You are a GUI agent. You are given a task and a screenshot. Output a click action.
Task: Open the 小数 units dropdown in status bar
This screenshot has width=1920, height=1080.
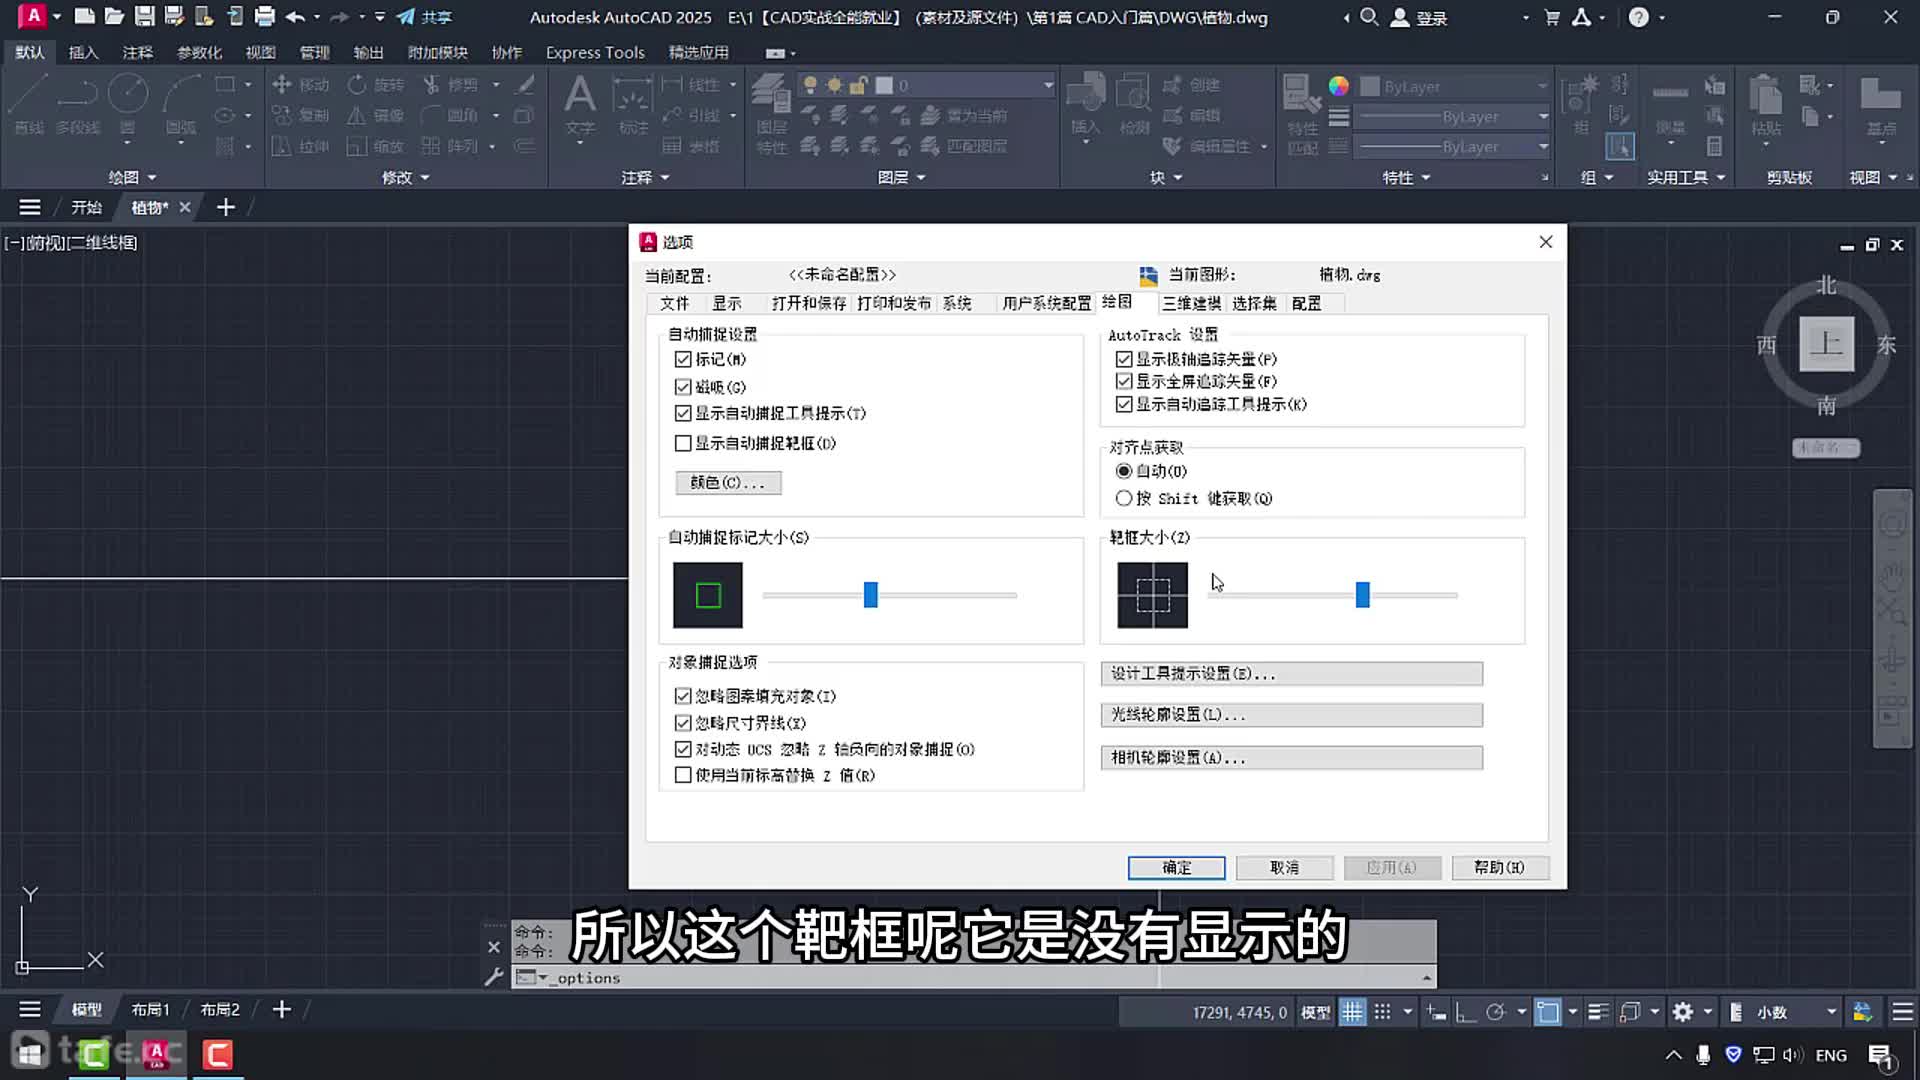pos(1831,1012)
